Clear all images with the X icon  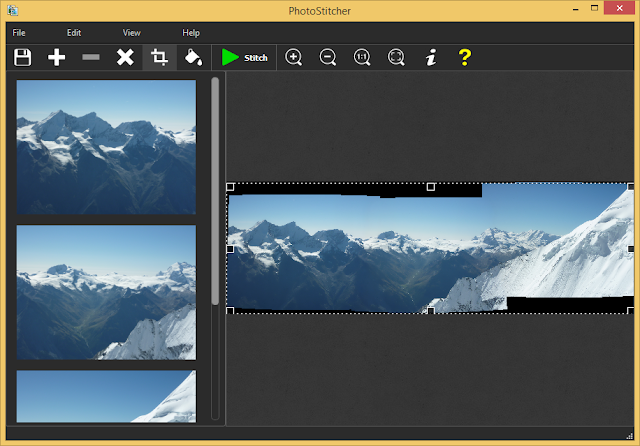tap(125, 57)
